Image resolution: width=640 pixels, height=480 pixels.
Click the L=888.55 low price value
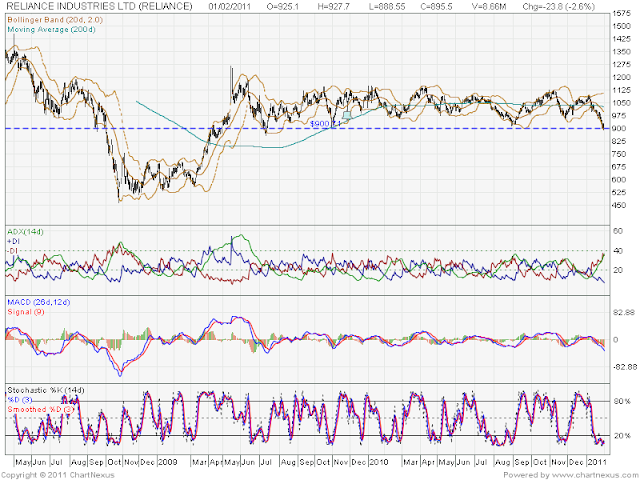(387, 7)
